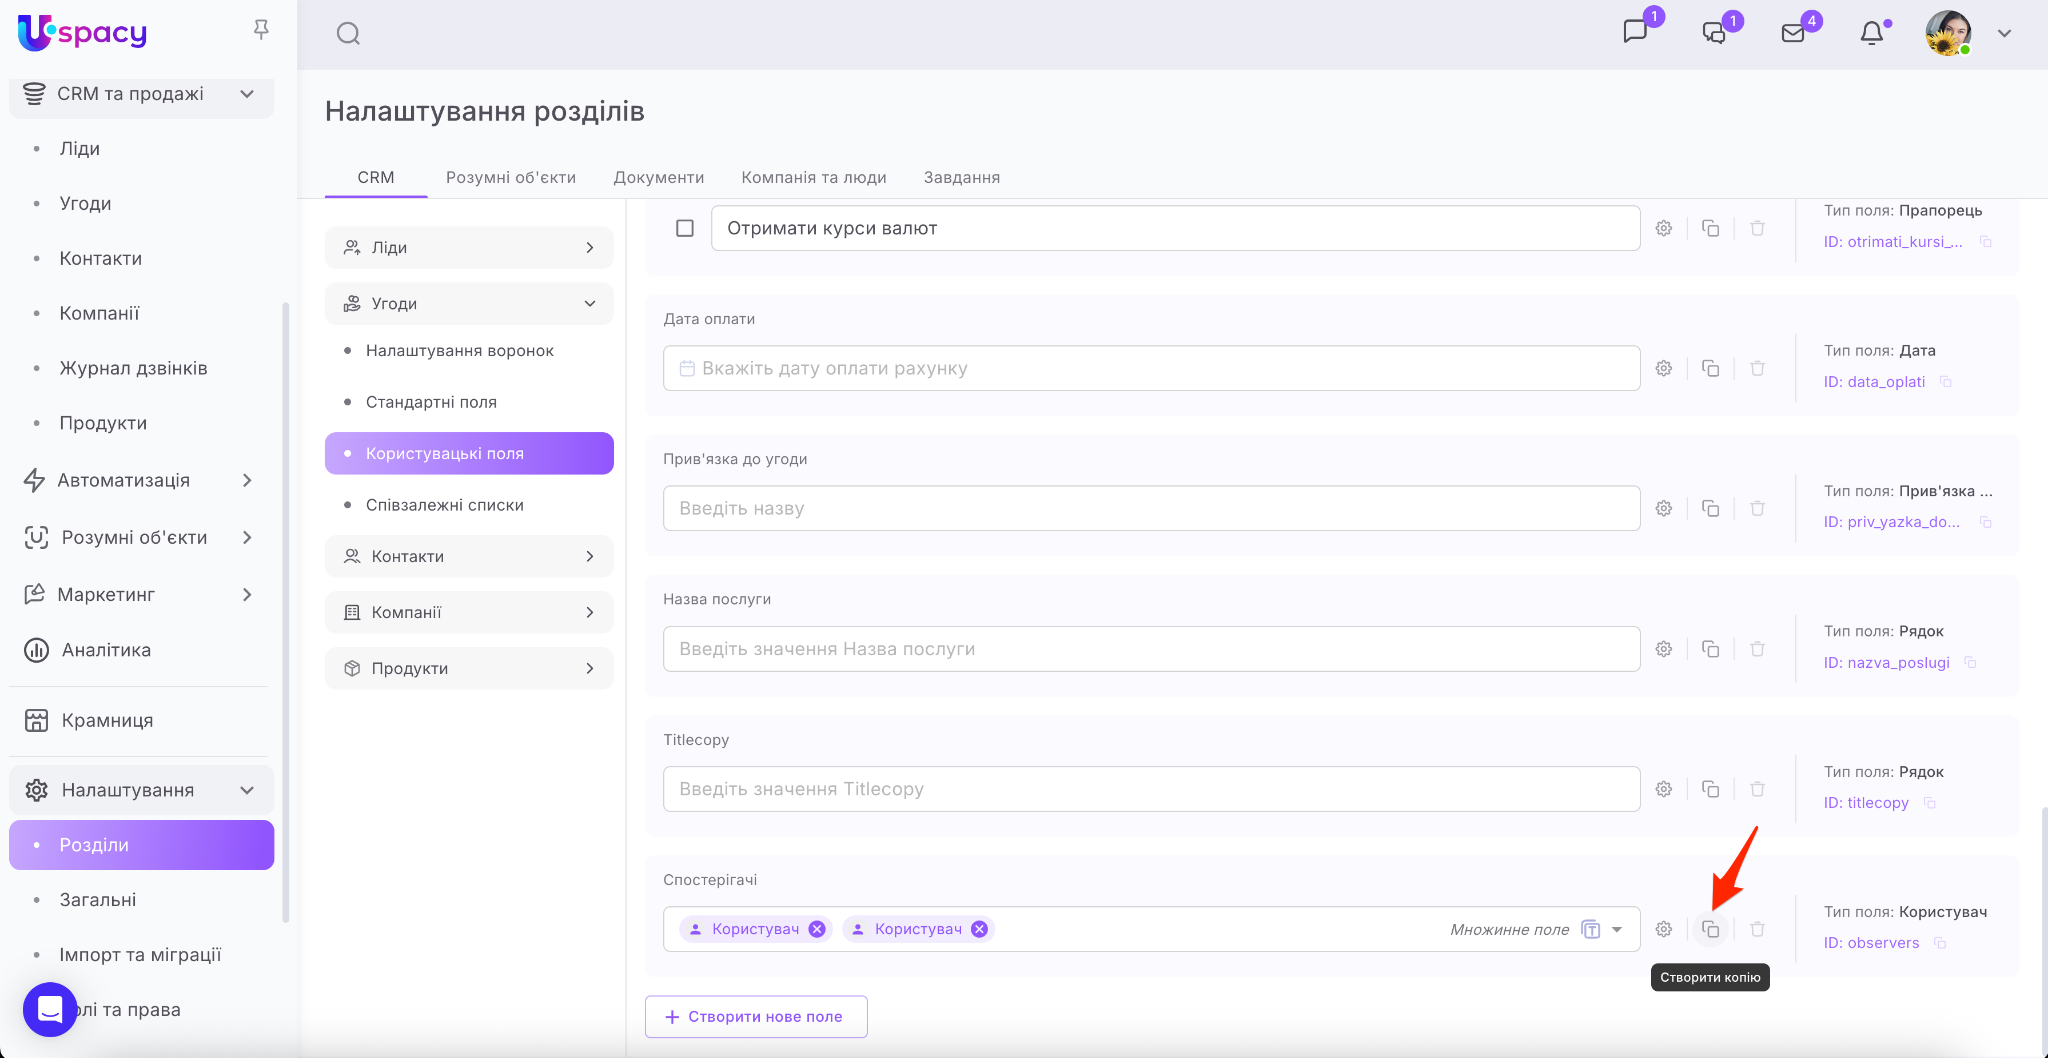Copy the observers field ID
This screenshot has height=1058, width=2048.
point(1940,943)
